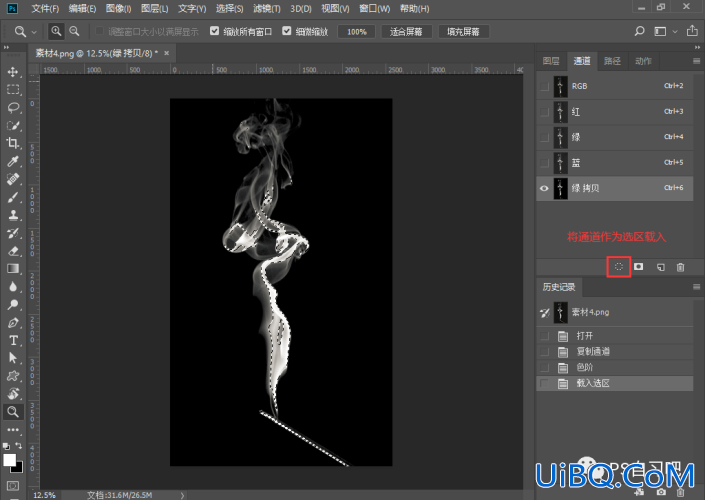Screen dimensions: 705x500
Task: Select the Eyedropper tool
Action: pos(13,161)
